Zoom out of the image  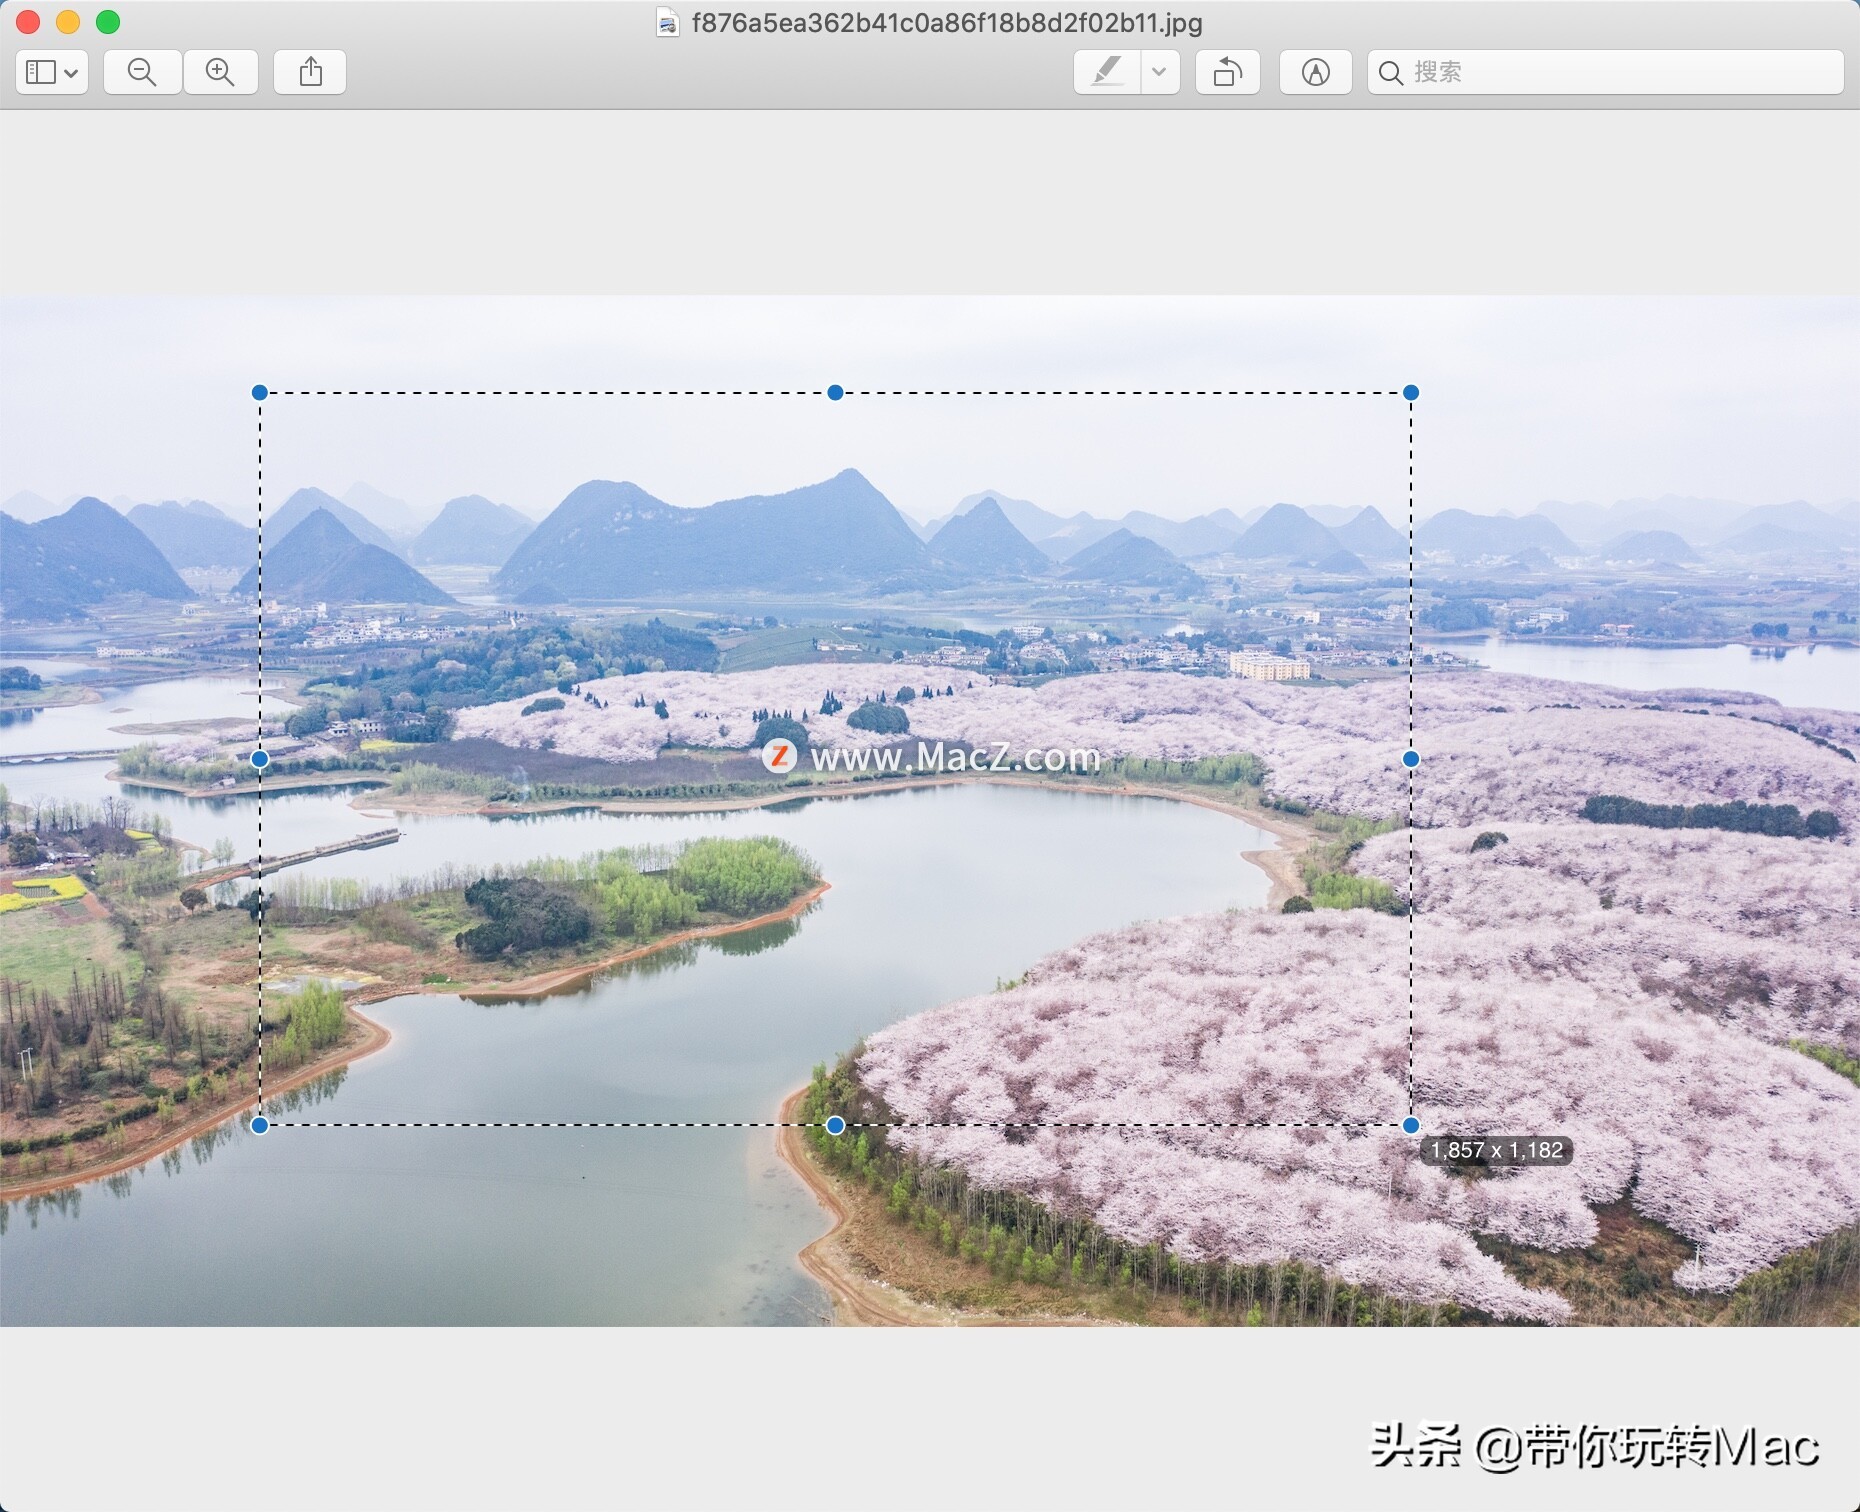coord(142,71)
